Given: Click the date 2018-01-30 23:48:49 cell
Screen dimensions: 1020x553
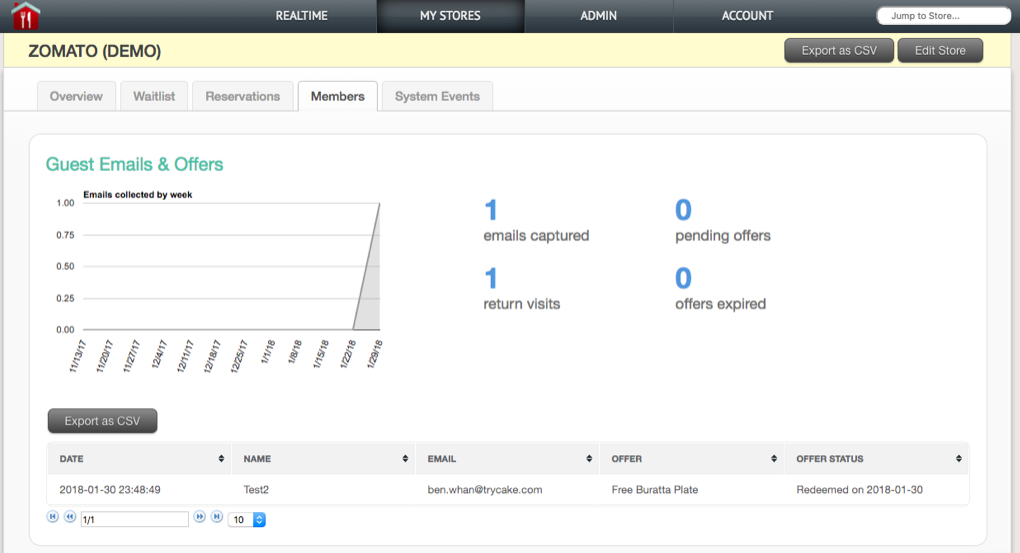Looking at the screenshot, I should pos(110,489).
